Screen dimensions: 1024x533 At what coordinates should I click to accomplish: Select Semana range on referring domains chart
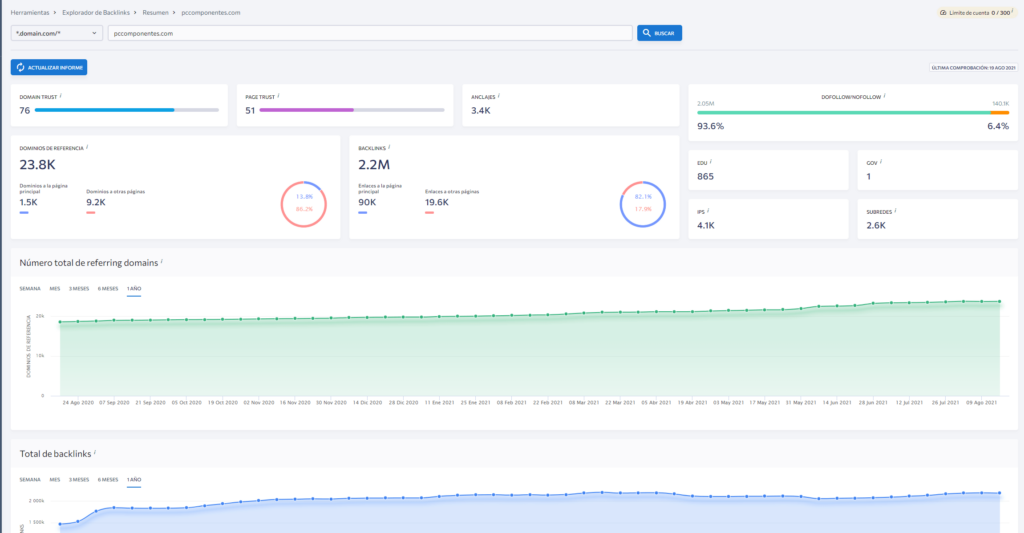[30, 288]
